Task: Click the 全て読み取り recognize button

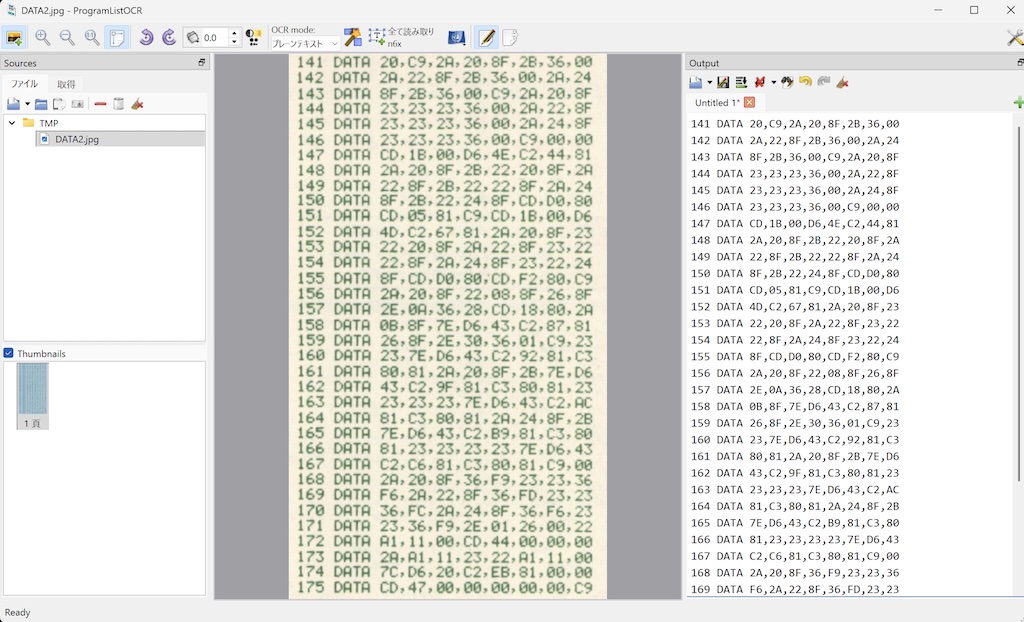Action: [x=401, y=37]
